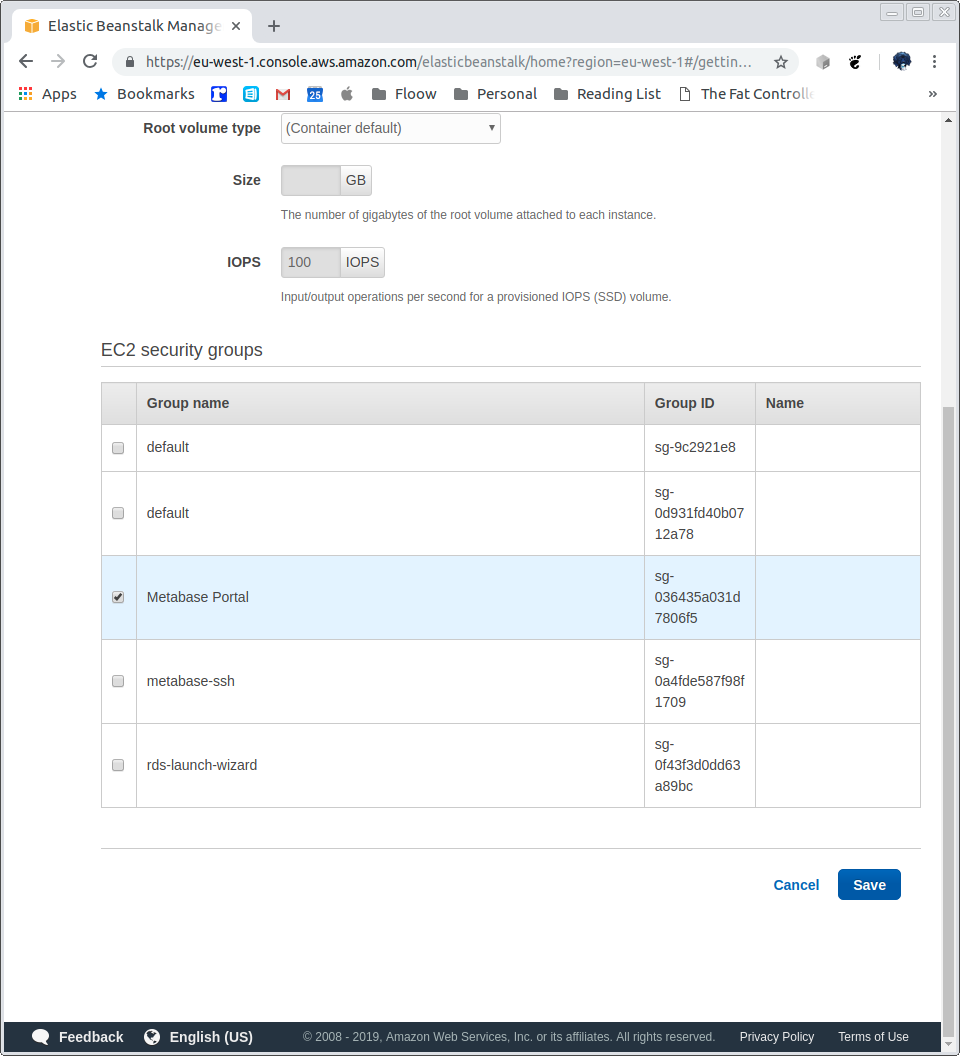The image size is (960, 1056).
Task: Check the default sg-9c2921e8 security group
Action: pos(118,448)
